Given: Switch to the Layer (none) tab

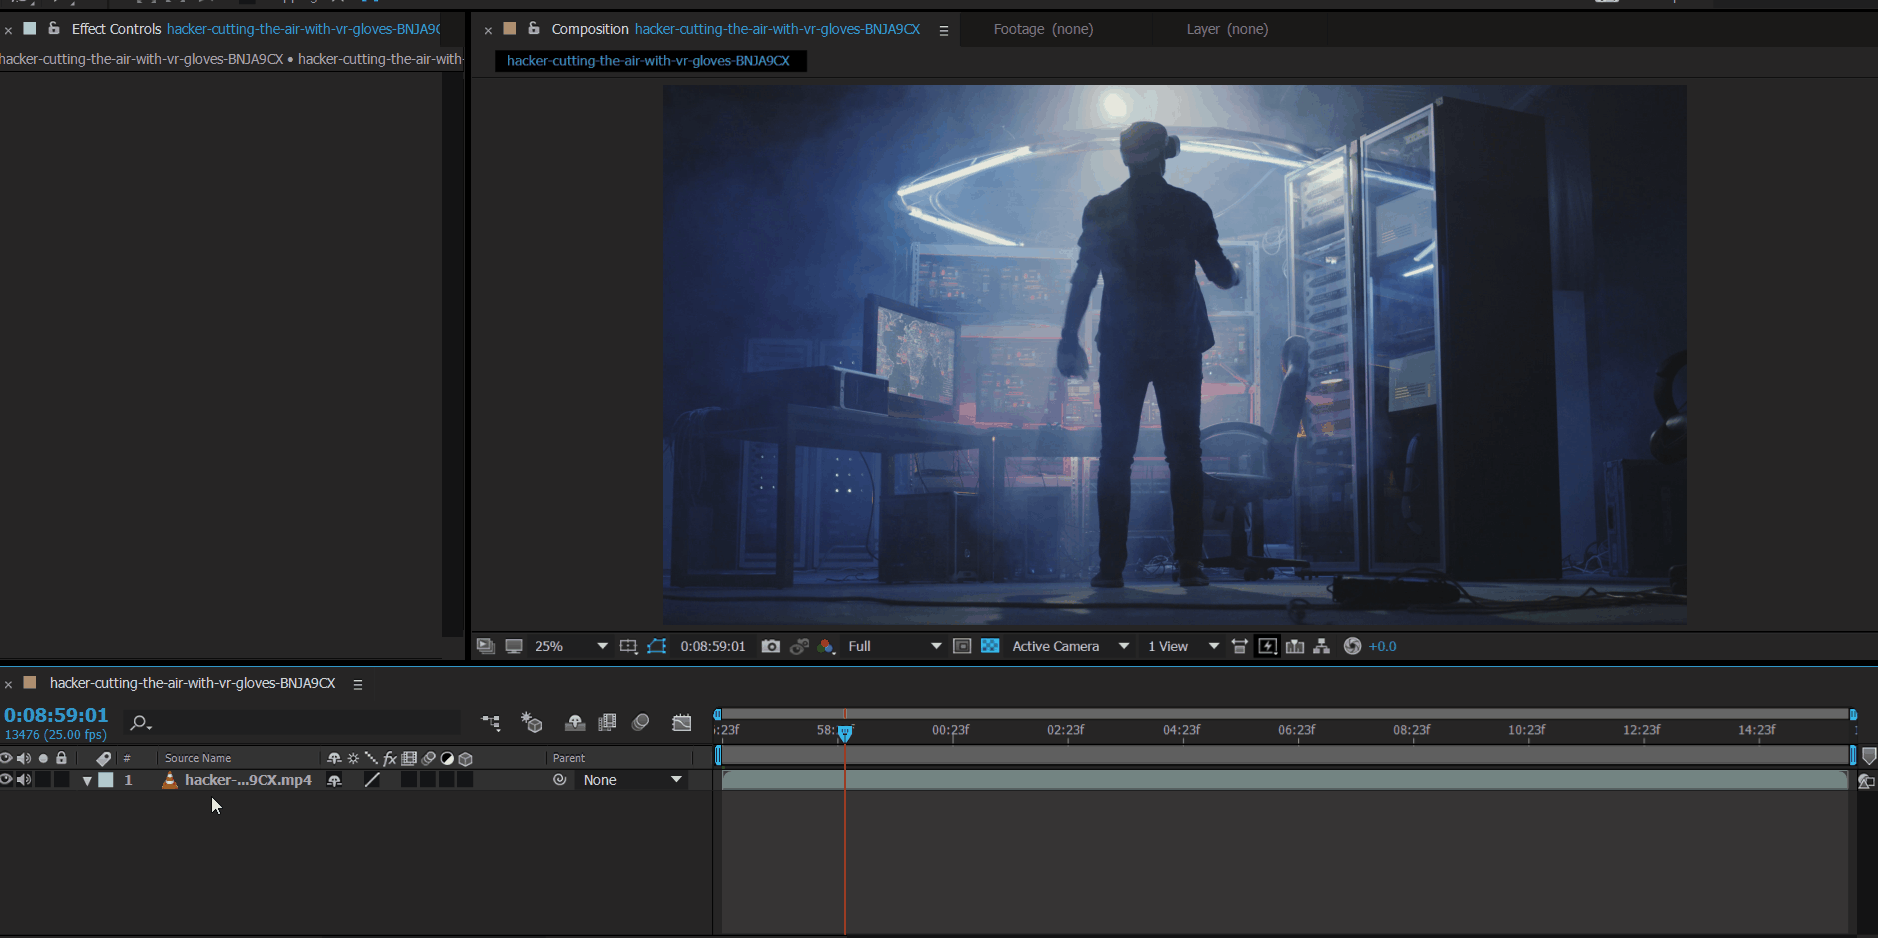Looking at the screenshot, I should pyautogui.click(x=1227, y=29).
